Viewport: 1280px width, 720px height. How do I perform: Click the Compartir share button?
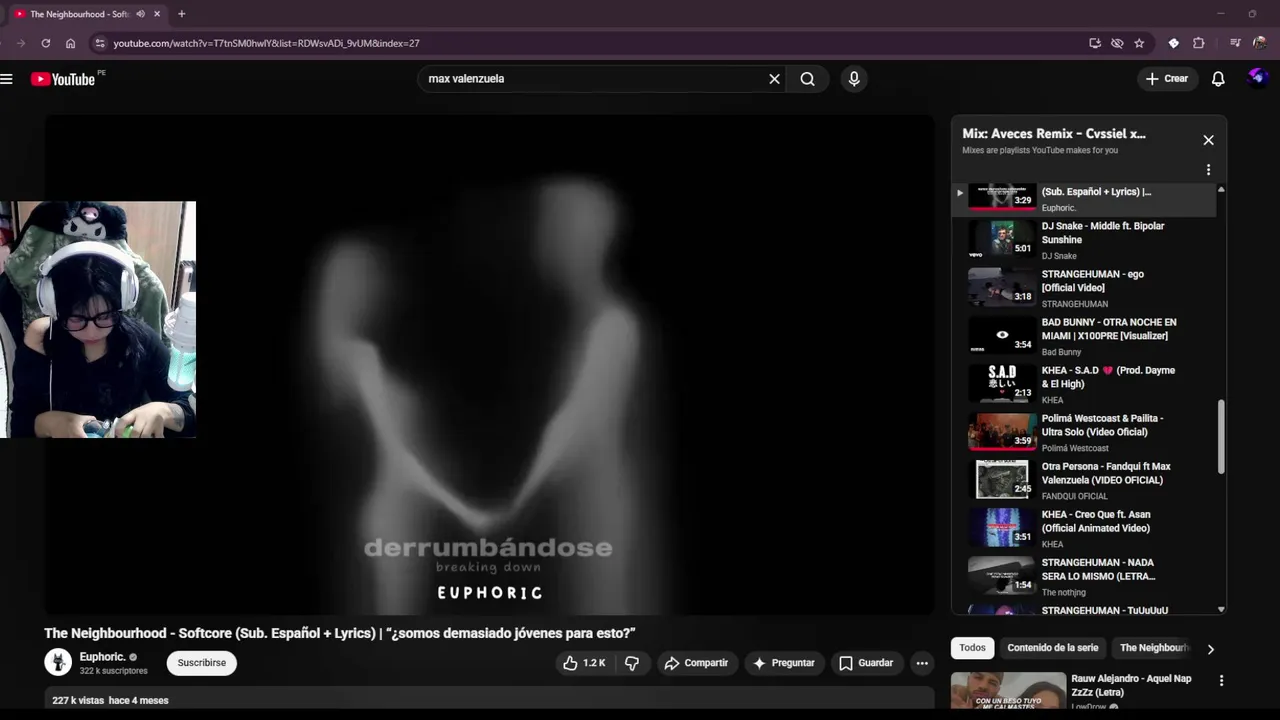(x=696, y=663)
